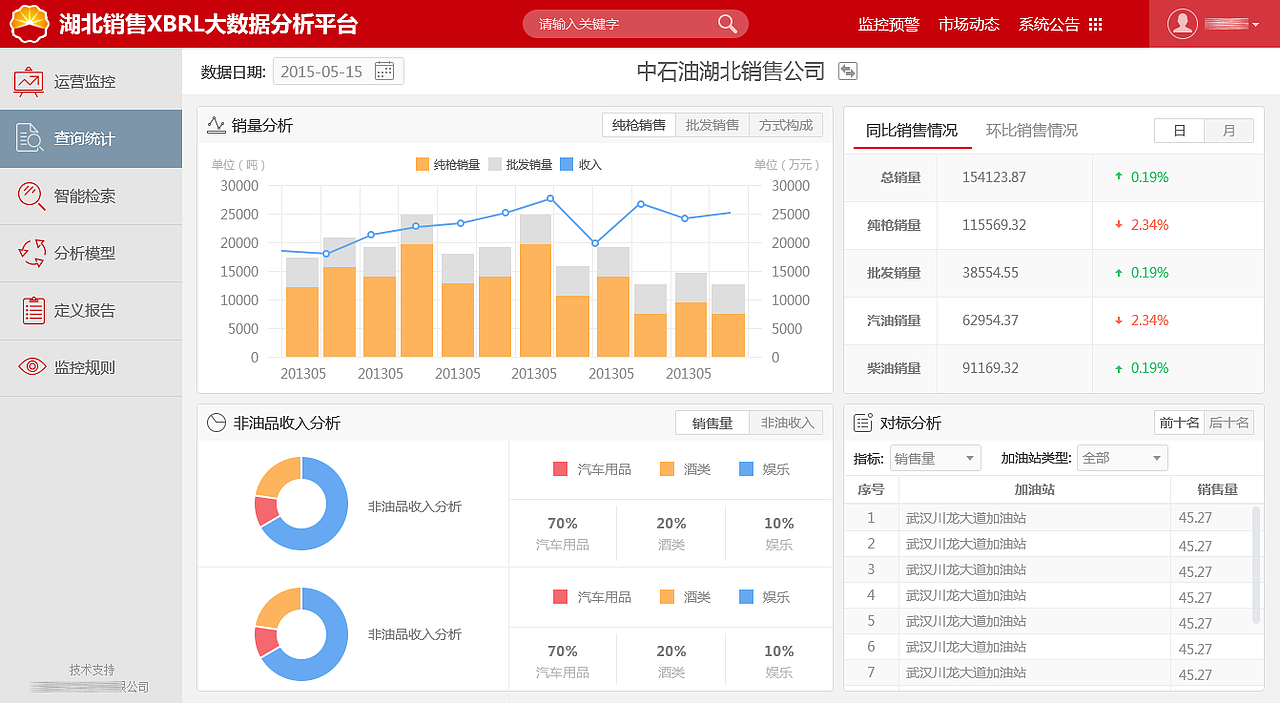The width and height of the screenshot is (1280, 703).
Task: Switch comparison to 月 view
Action: pos(1229,130)
